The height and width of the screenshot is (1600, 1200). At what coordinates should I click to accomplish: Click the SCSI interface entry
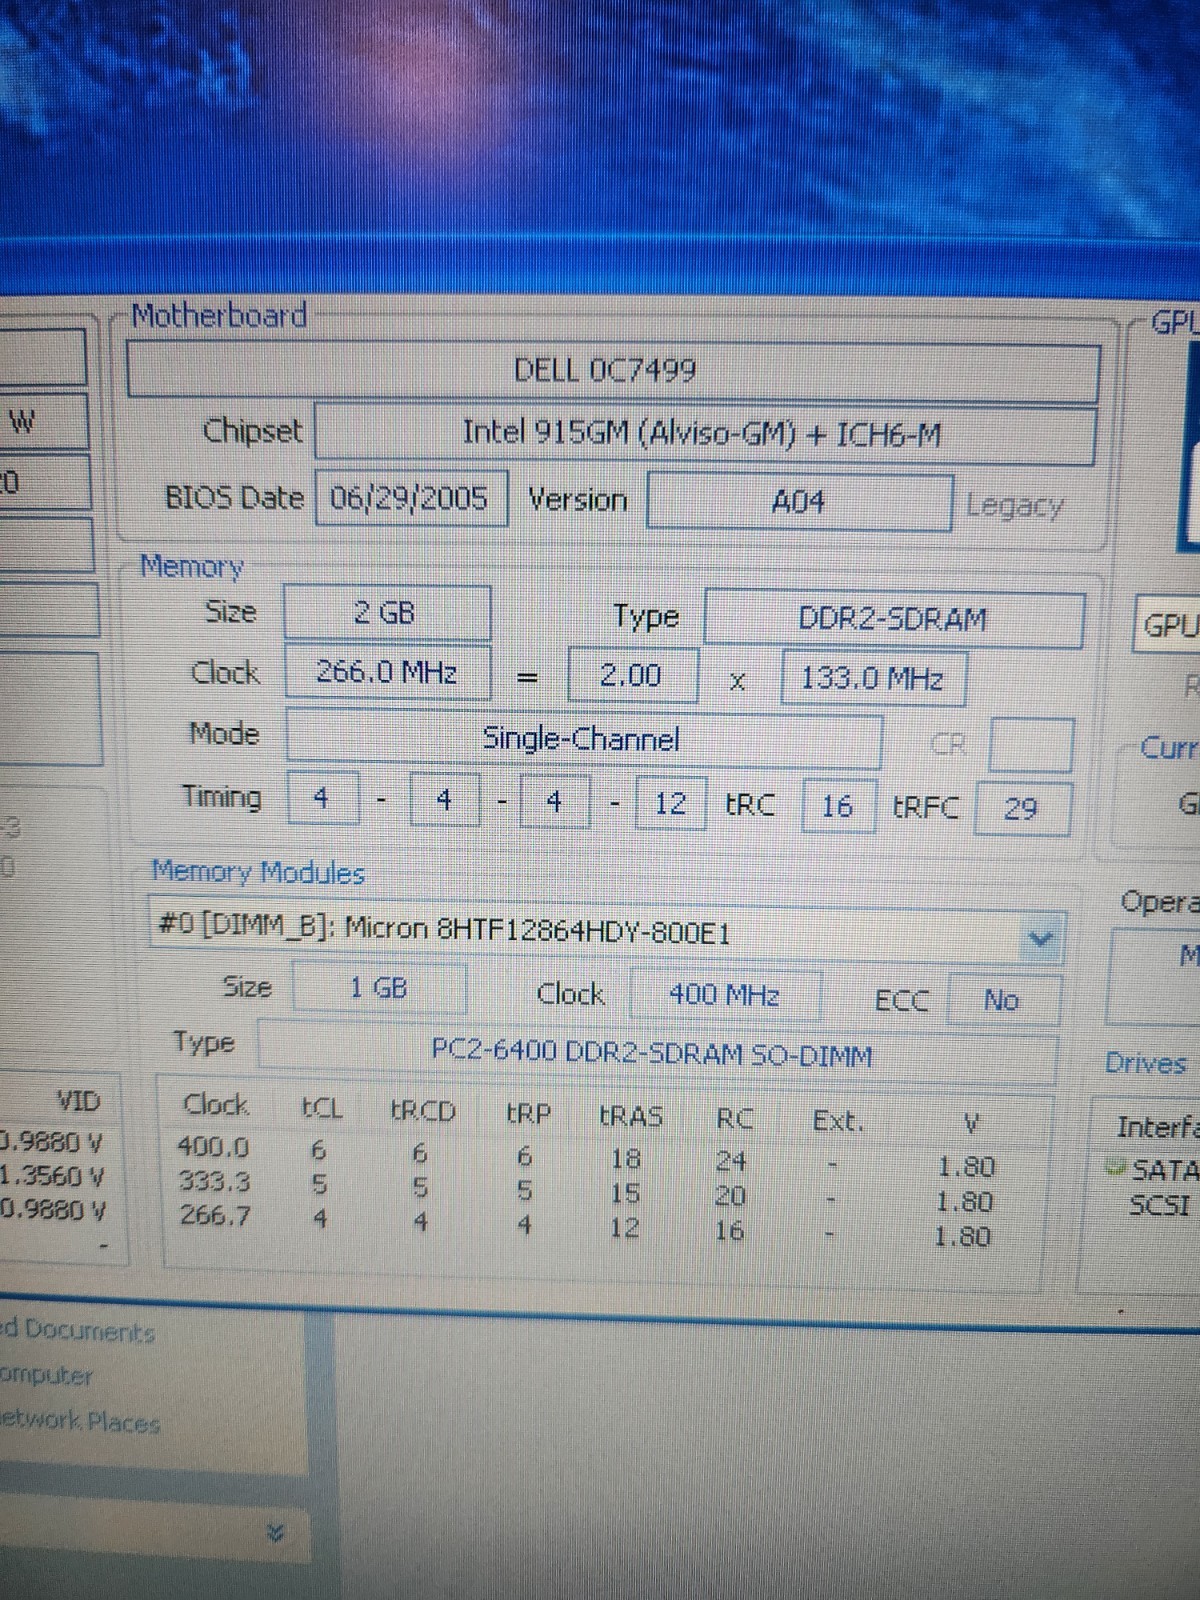tap(1160, 1204)
